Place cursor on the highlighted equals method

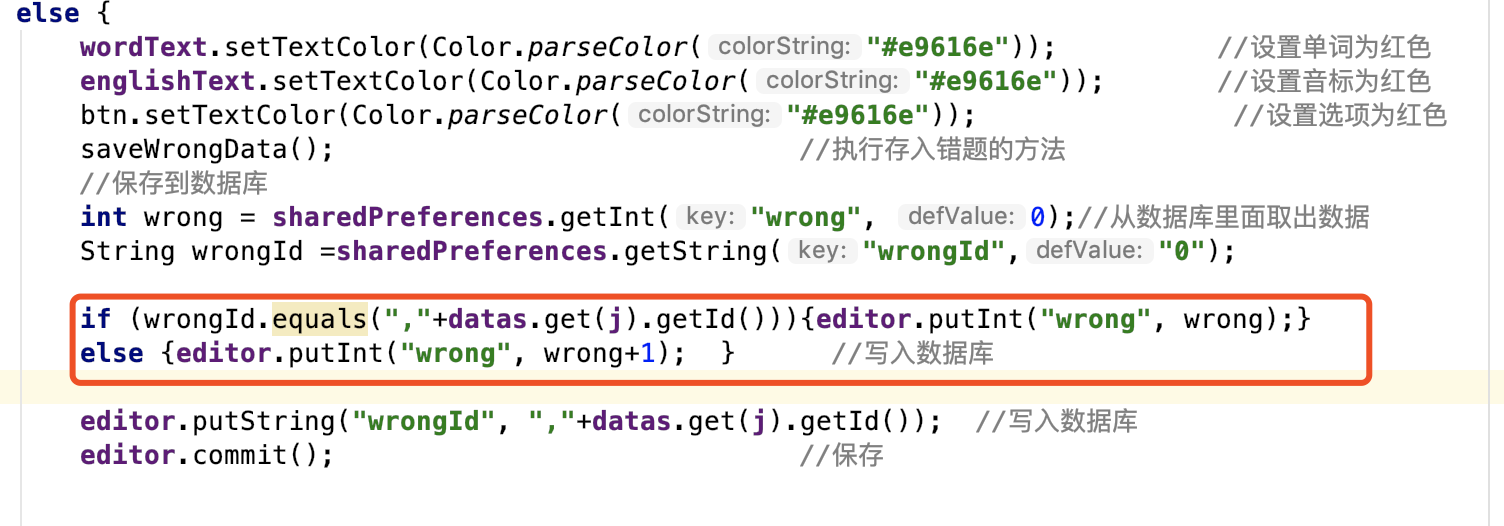(319, 319)
